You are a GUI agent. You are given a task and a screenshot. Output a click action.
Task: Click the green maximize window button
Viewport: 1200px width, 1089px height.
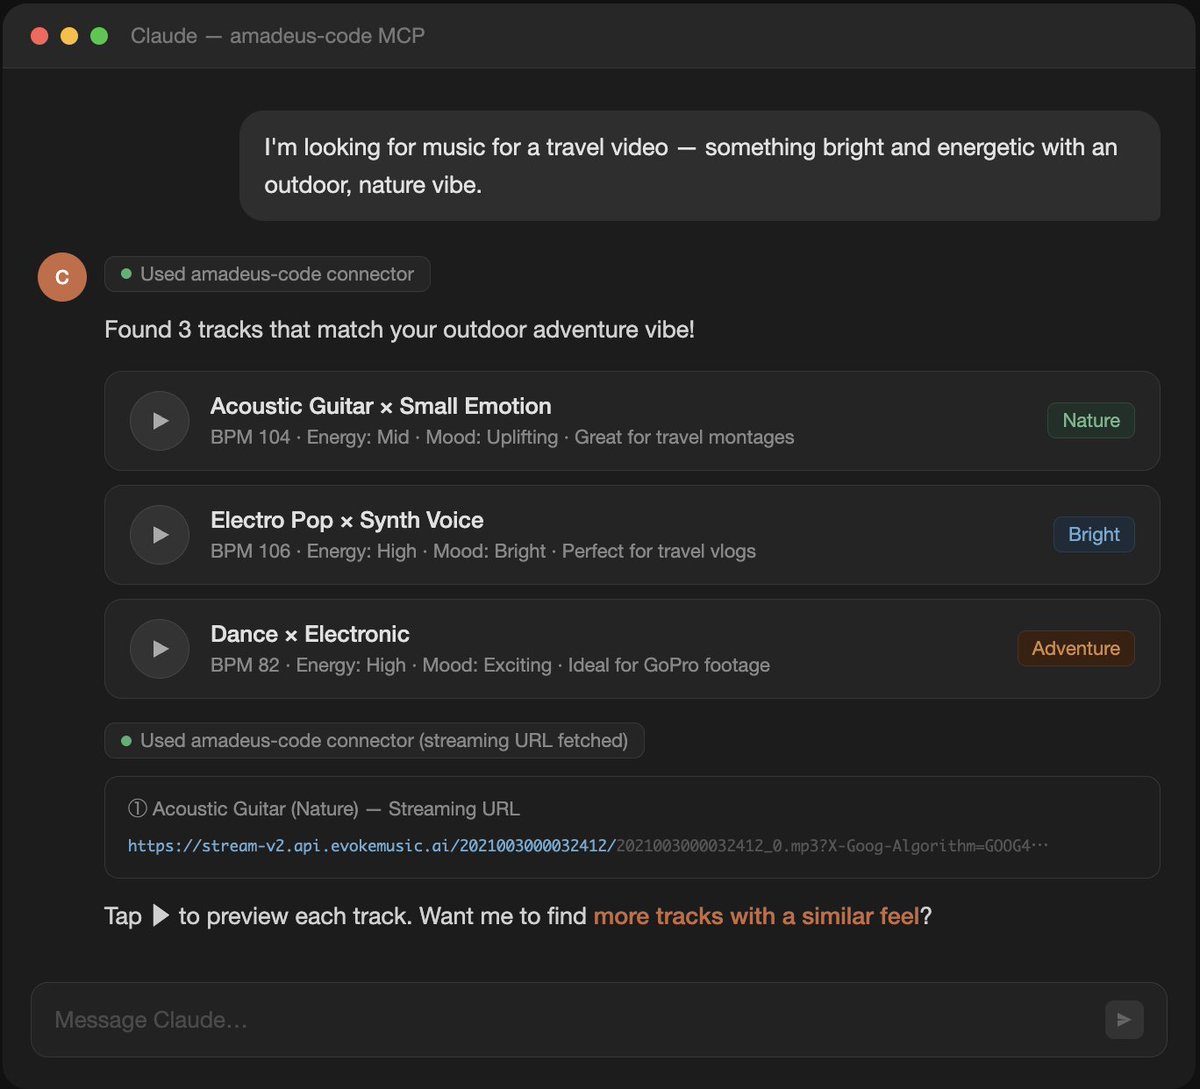click(99, 36)
